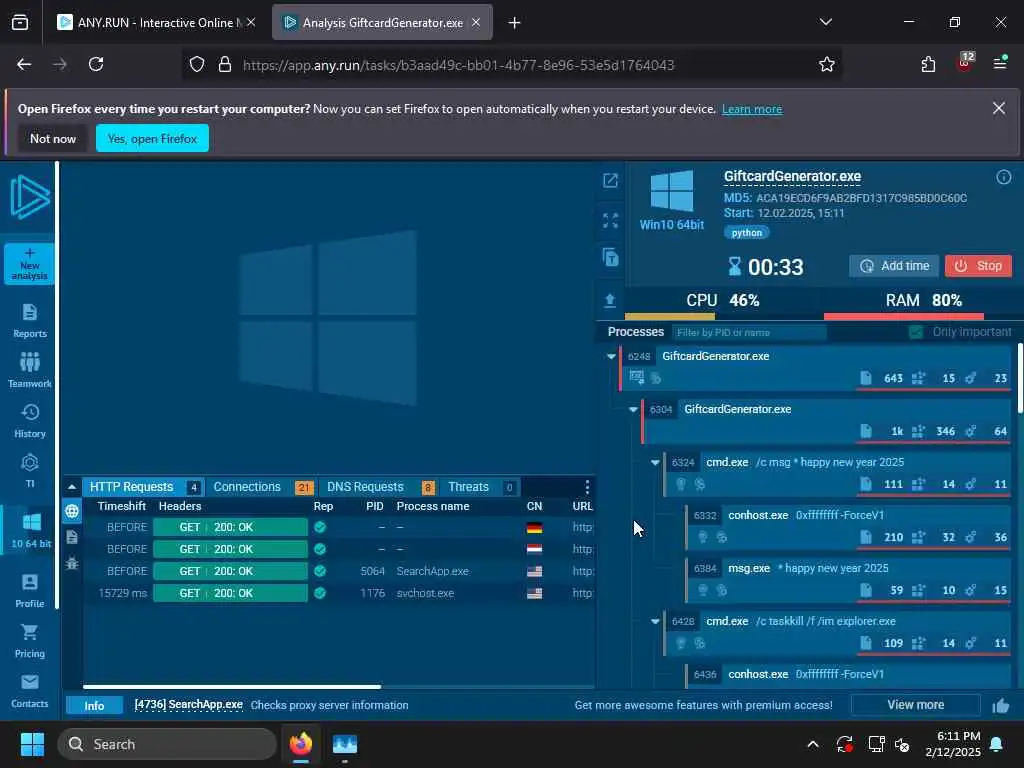
Task: Dismiss the Firefox notification bar
Action: 999,108
